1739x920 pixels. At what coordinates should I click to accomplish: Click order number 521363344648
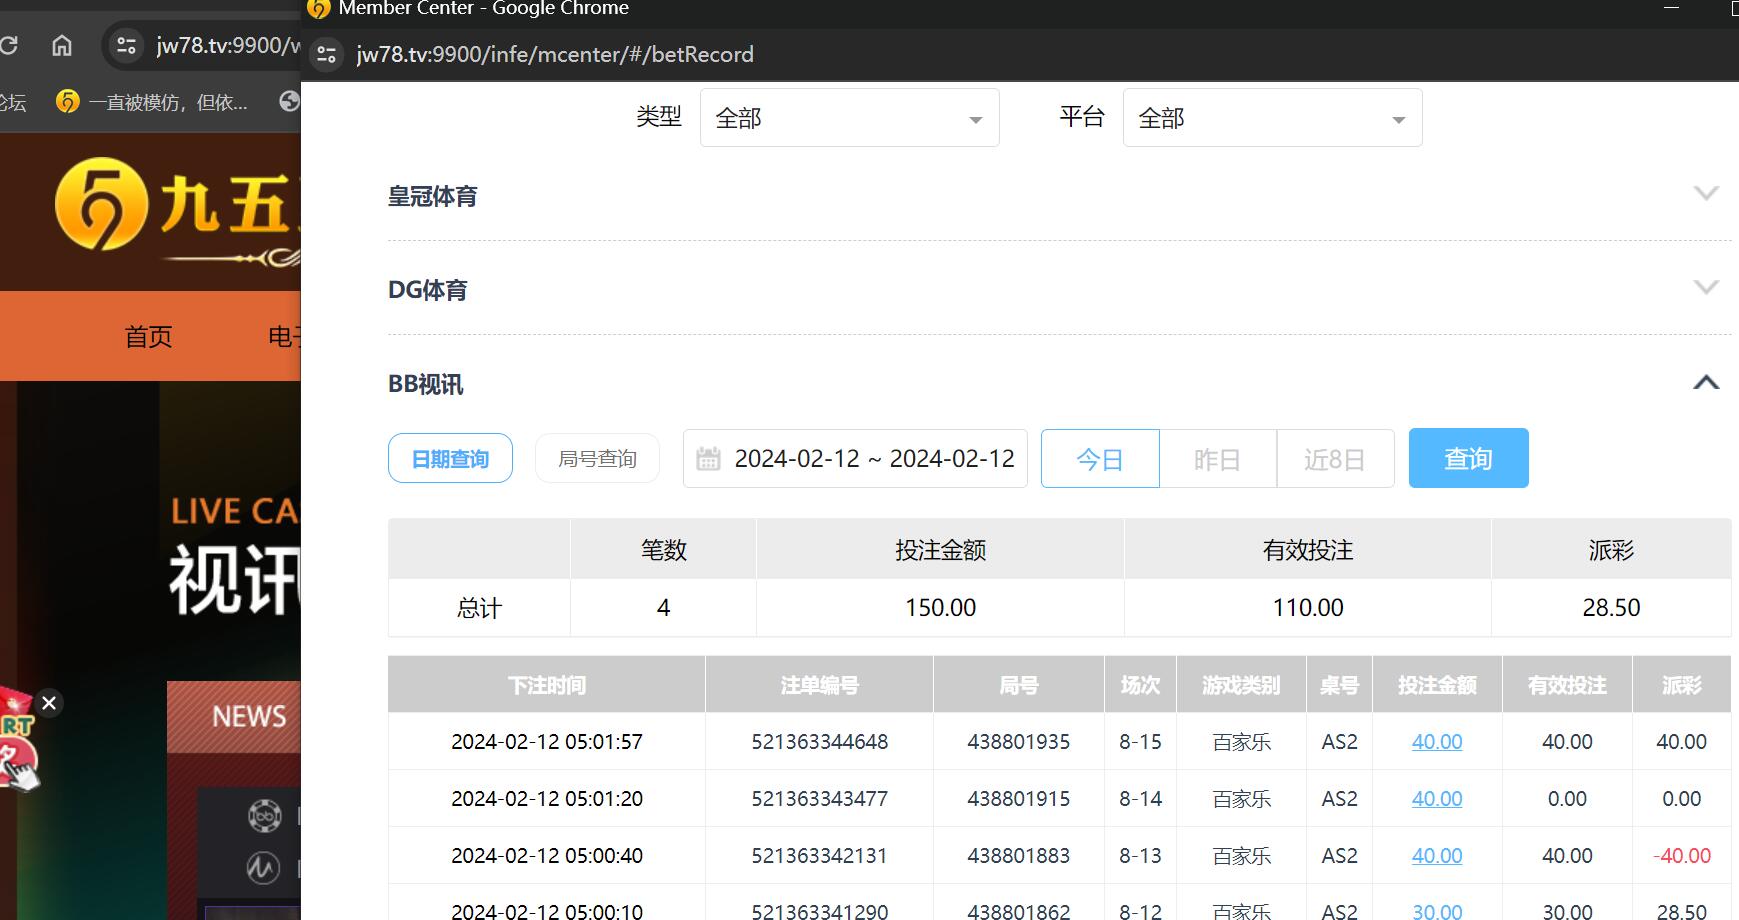point(820,742)
